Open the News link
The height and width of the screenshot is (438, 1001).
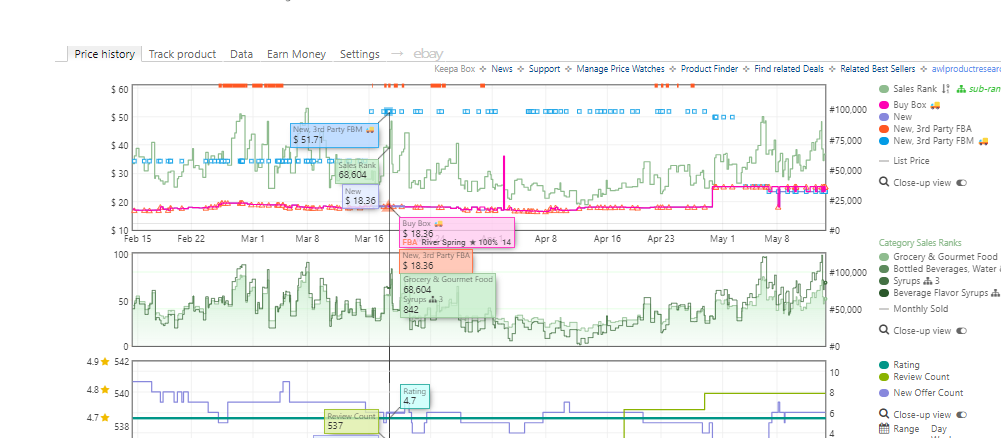click(502, 69)
